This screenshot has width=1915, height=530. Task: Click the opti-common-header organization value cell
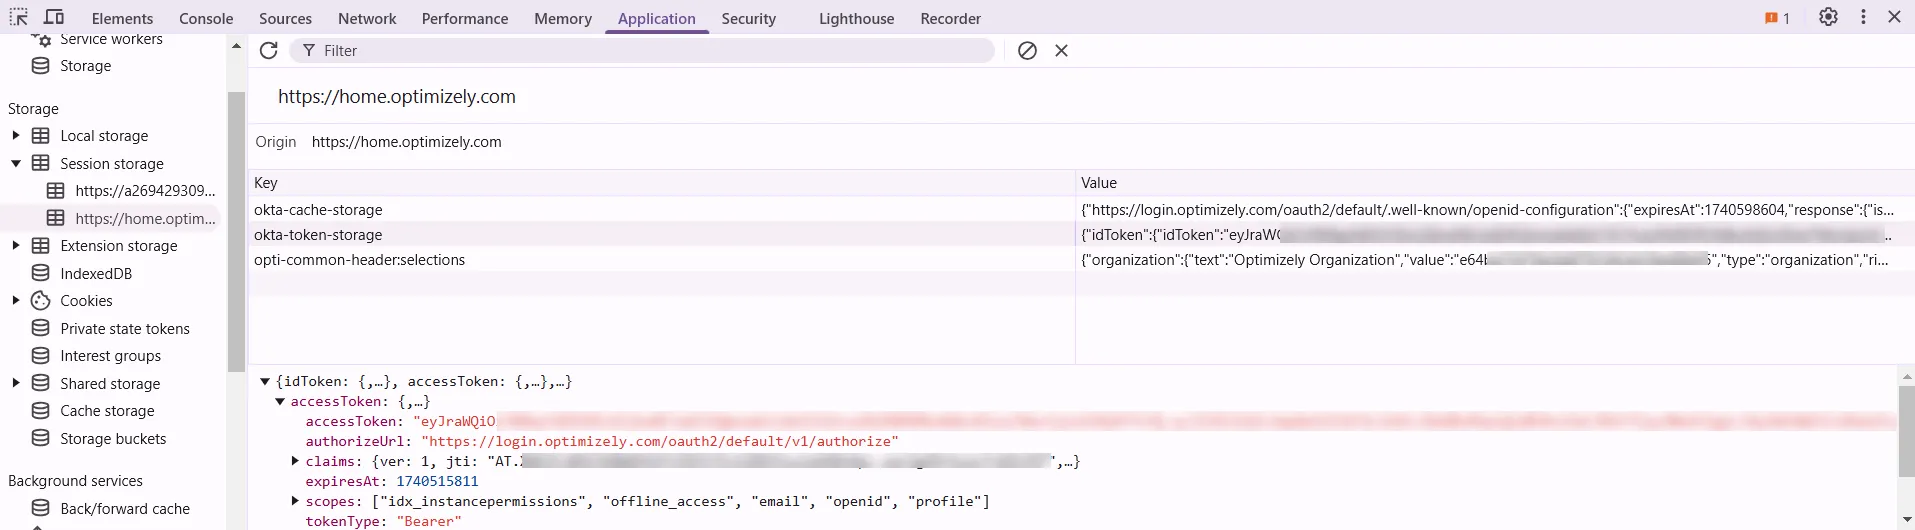point(1495,259)
